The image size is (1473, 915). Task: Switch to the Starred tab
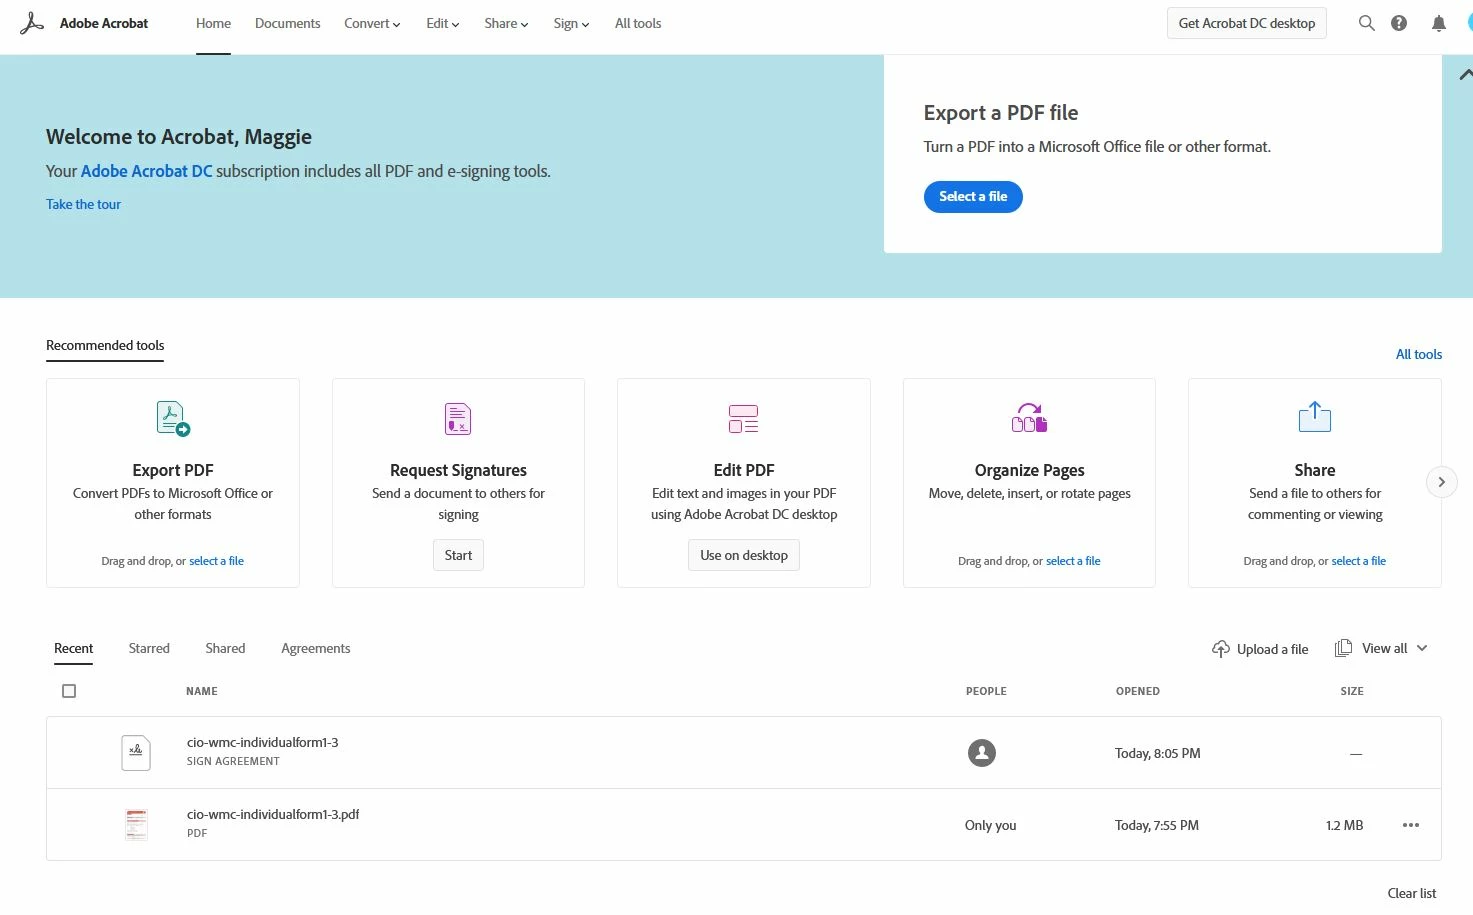[x=149, y=648]
